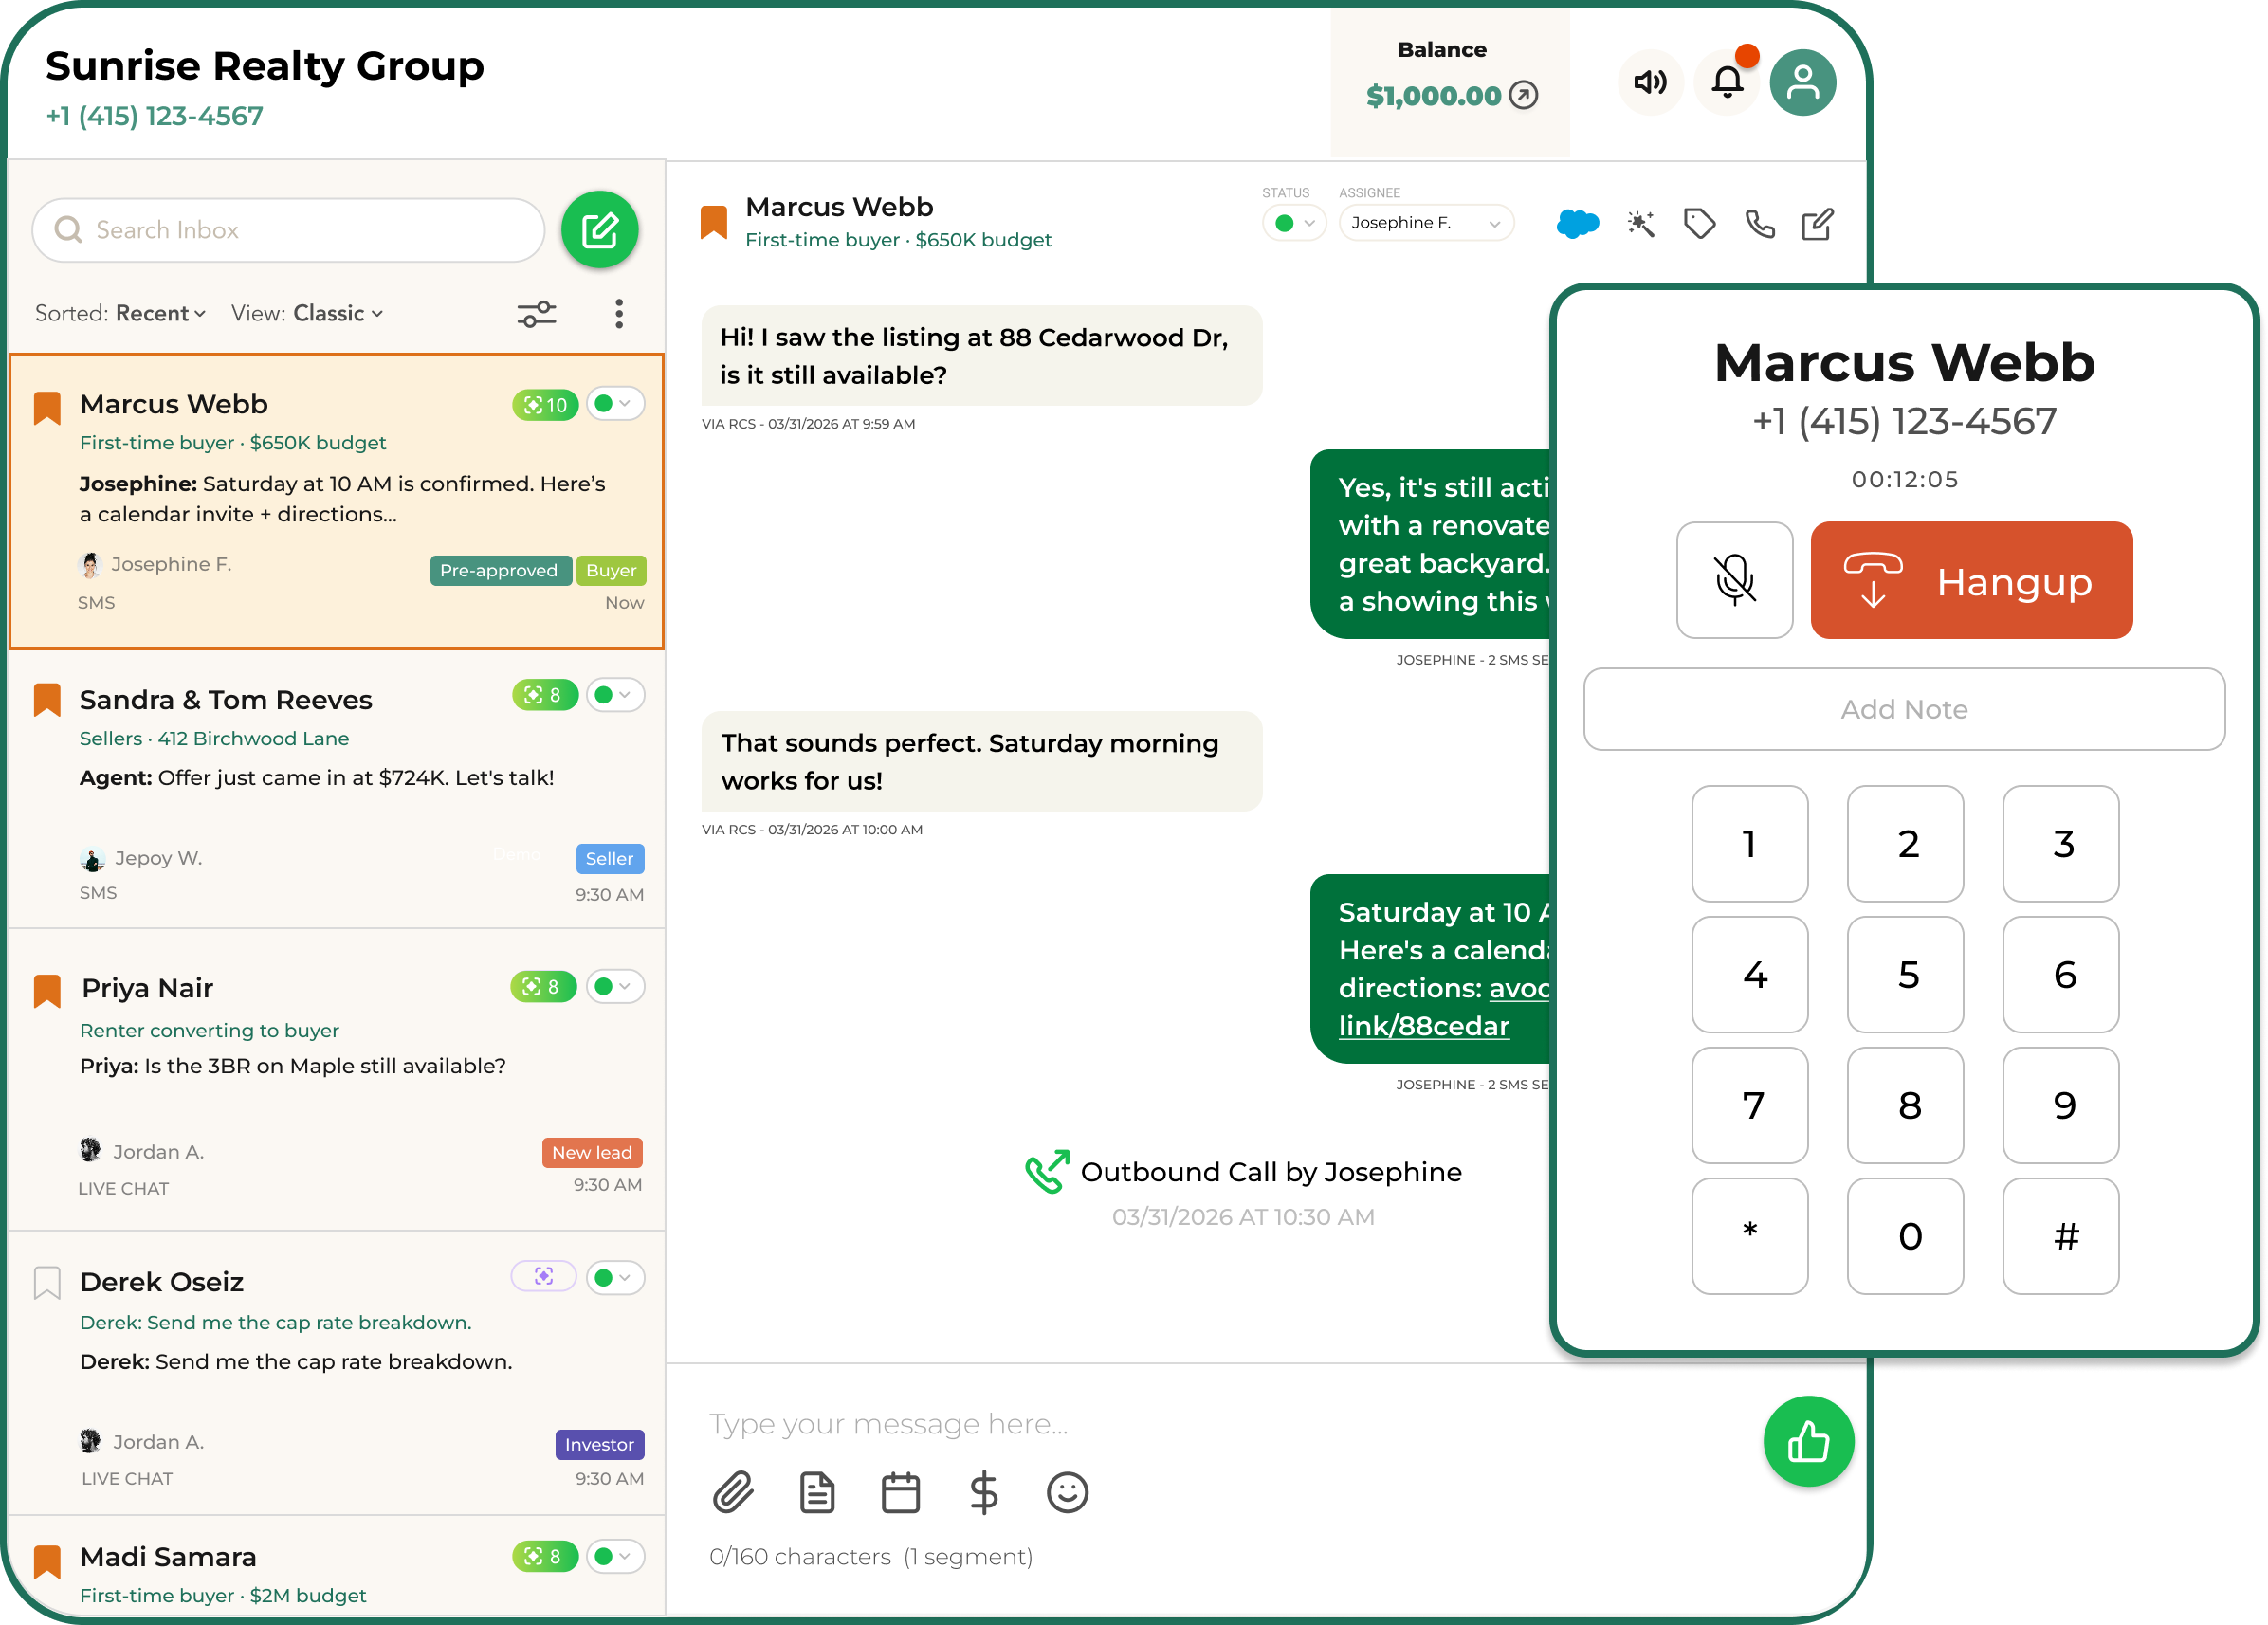Open the notifications bell
The image size is (2268, 1625).
coord(1727,82)
